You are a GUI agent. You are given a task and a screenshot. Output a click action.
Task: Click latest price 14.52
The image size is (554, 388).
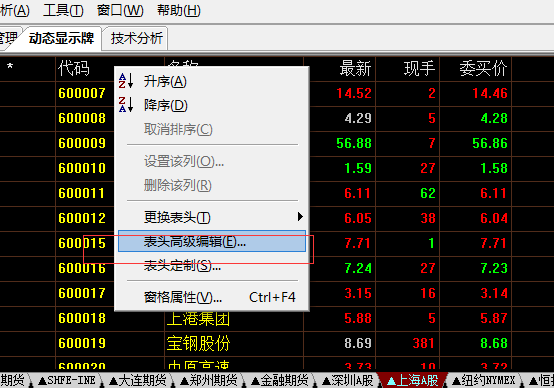(354, 93)
